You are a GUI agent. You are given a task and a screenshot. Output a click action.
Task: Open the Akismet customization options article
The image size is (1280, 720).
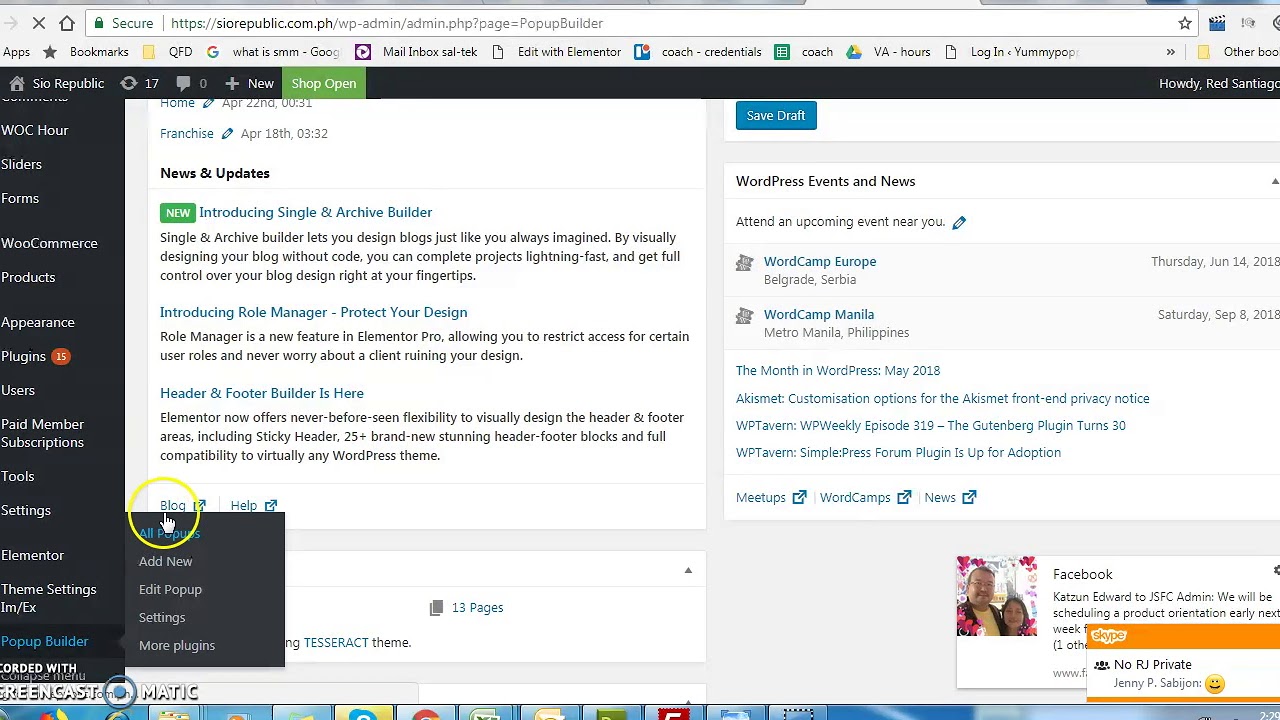943,398
